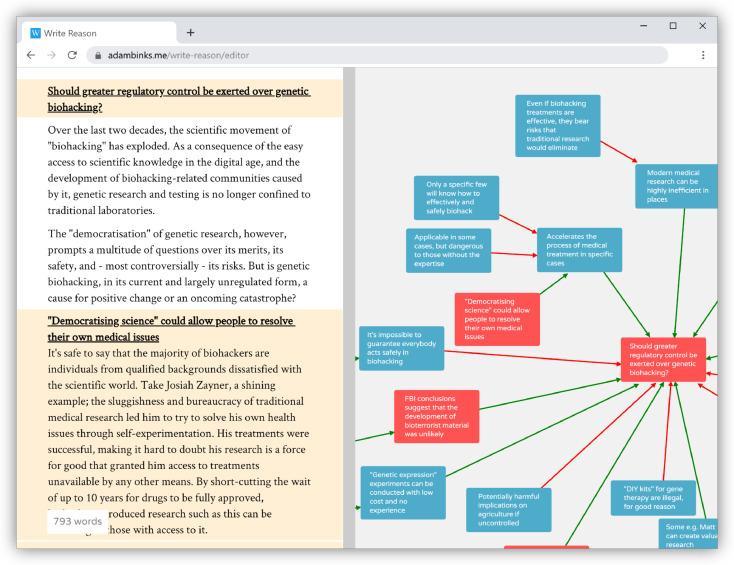Open a new tab with plus button

[x=191, y=31]
